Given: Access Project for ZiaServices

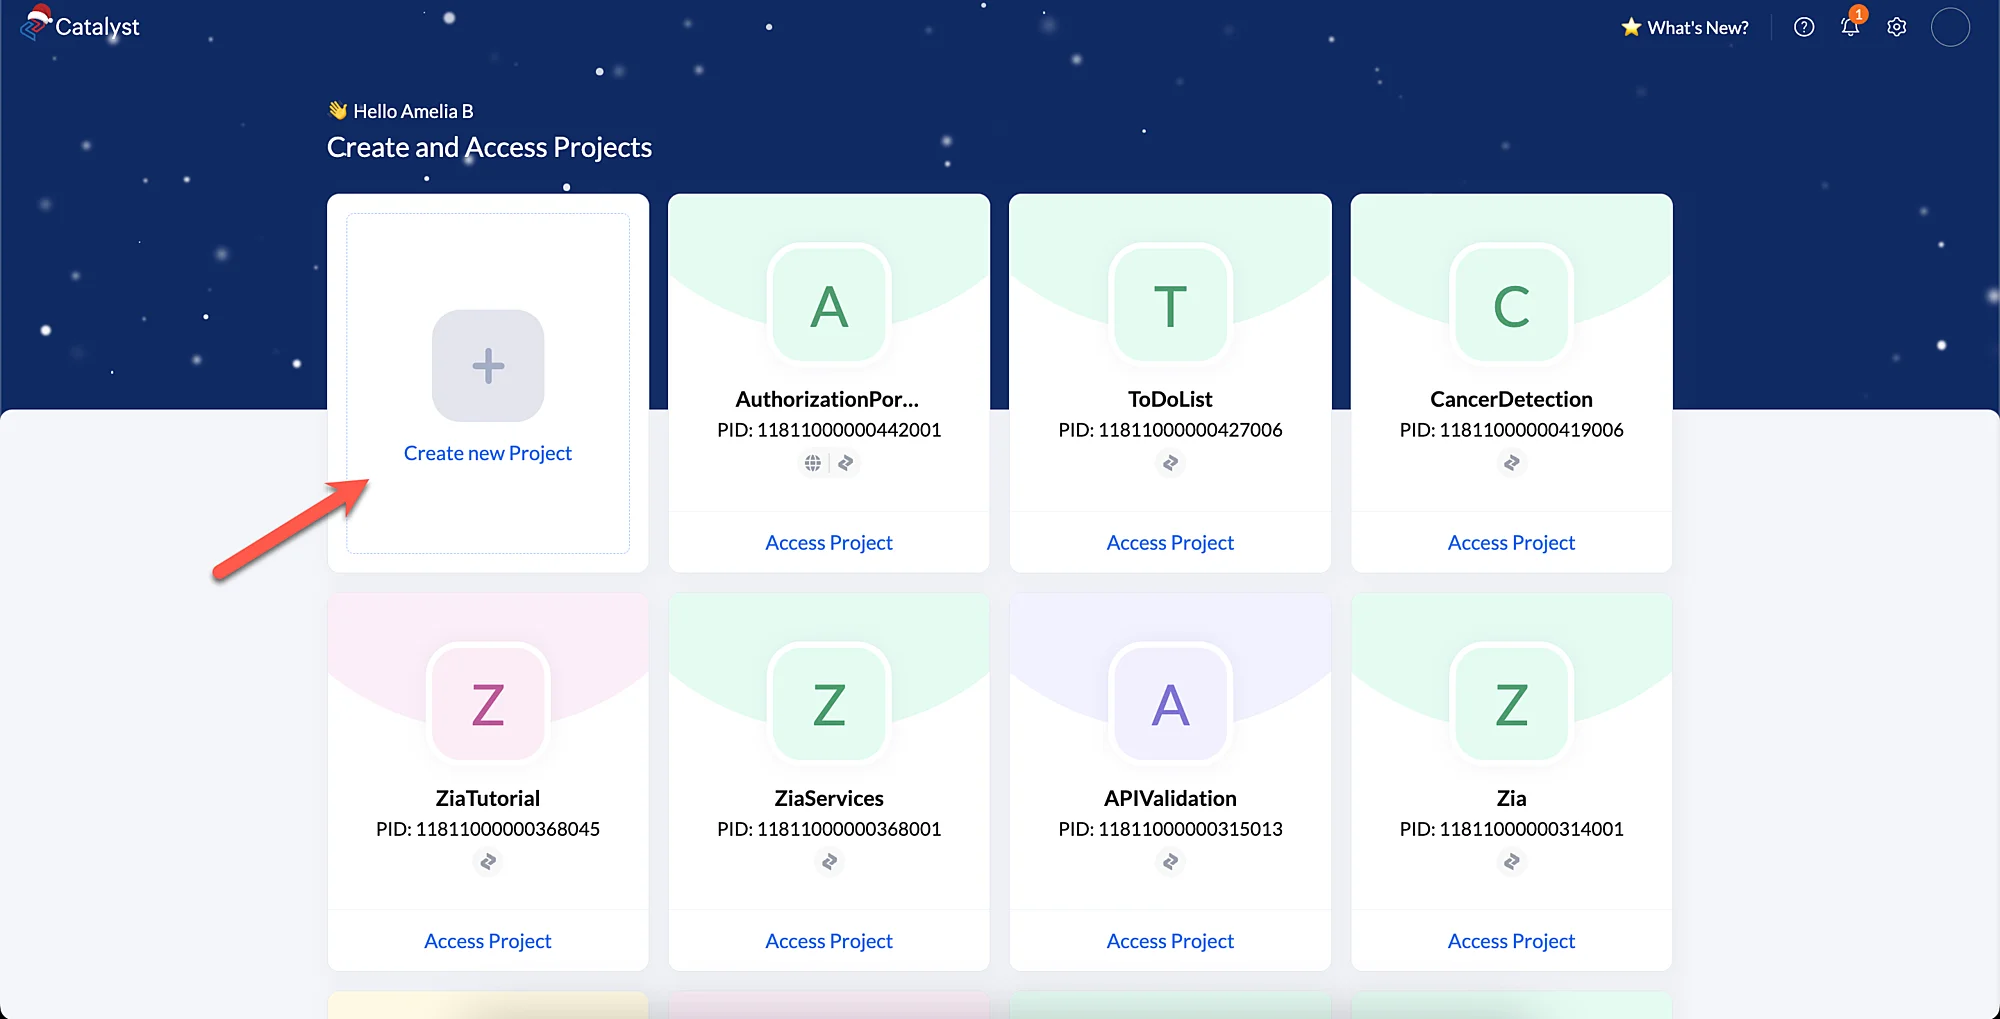Looking at the screenshot, I should 829,941.
